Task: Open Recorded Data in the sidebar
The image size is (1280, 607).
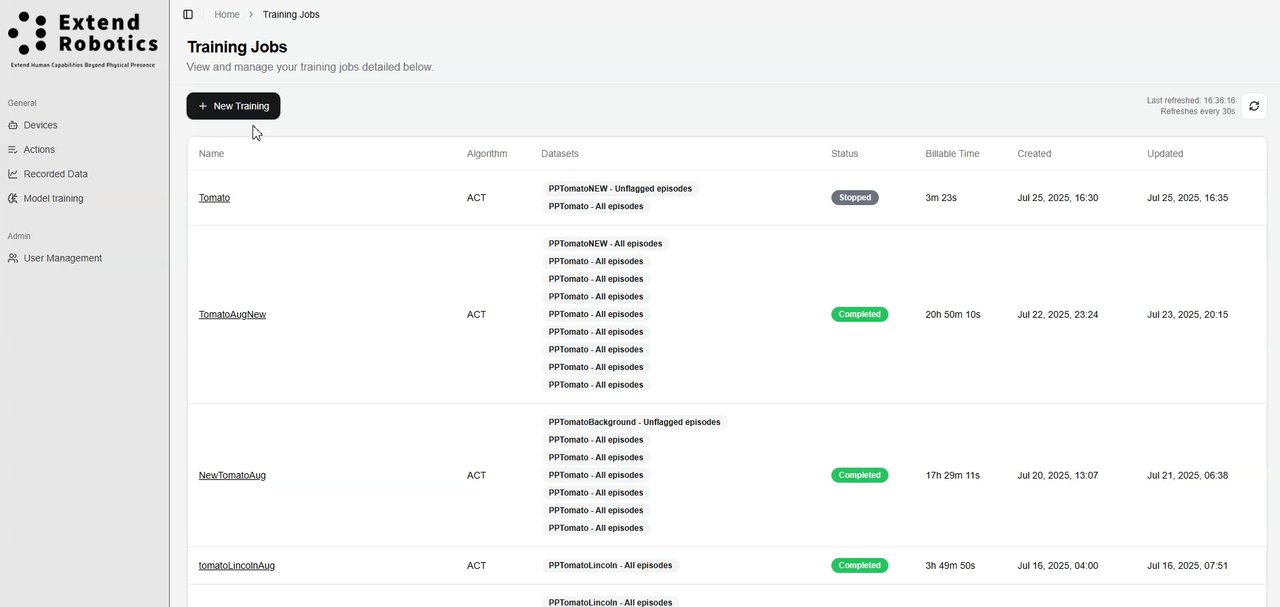Action: point(55,174)
